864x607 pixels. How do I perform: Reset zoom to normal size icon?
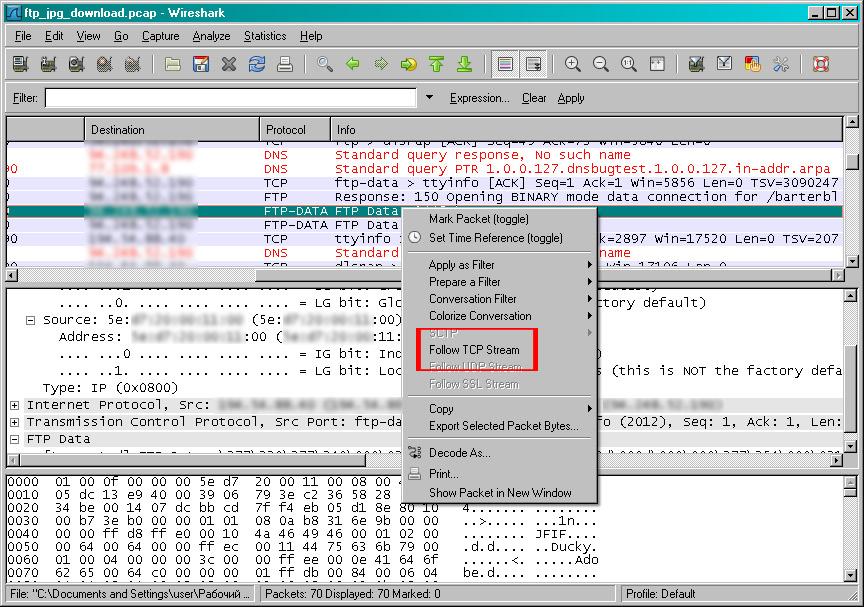pyautogui.click(x=629, y=64)
